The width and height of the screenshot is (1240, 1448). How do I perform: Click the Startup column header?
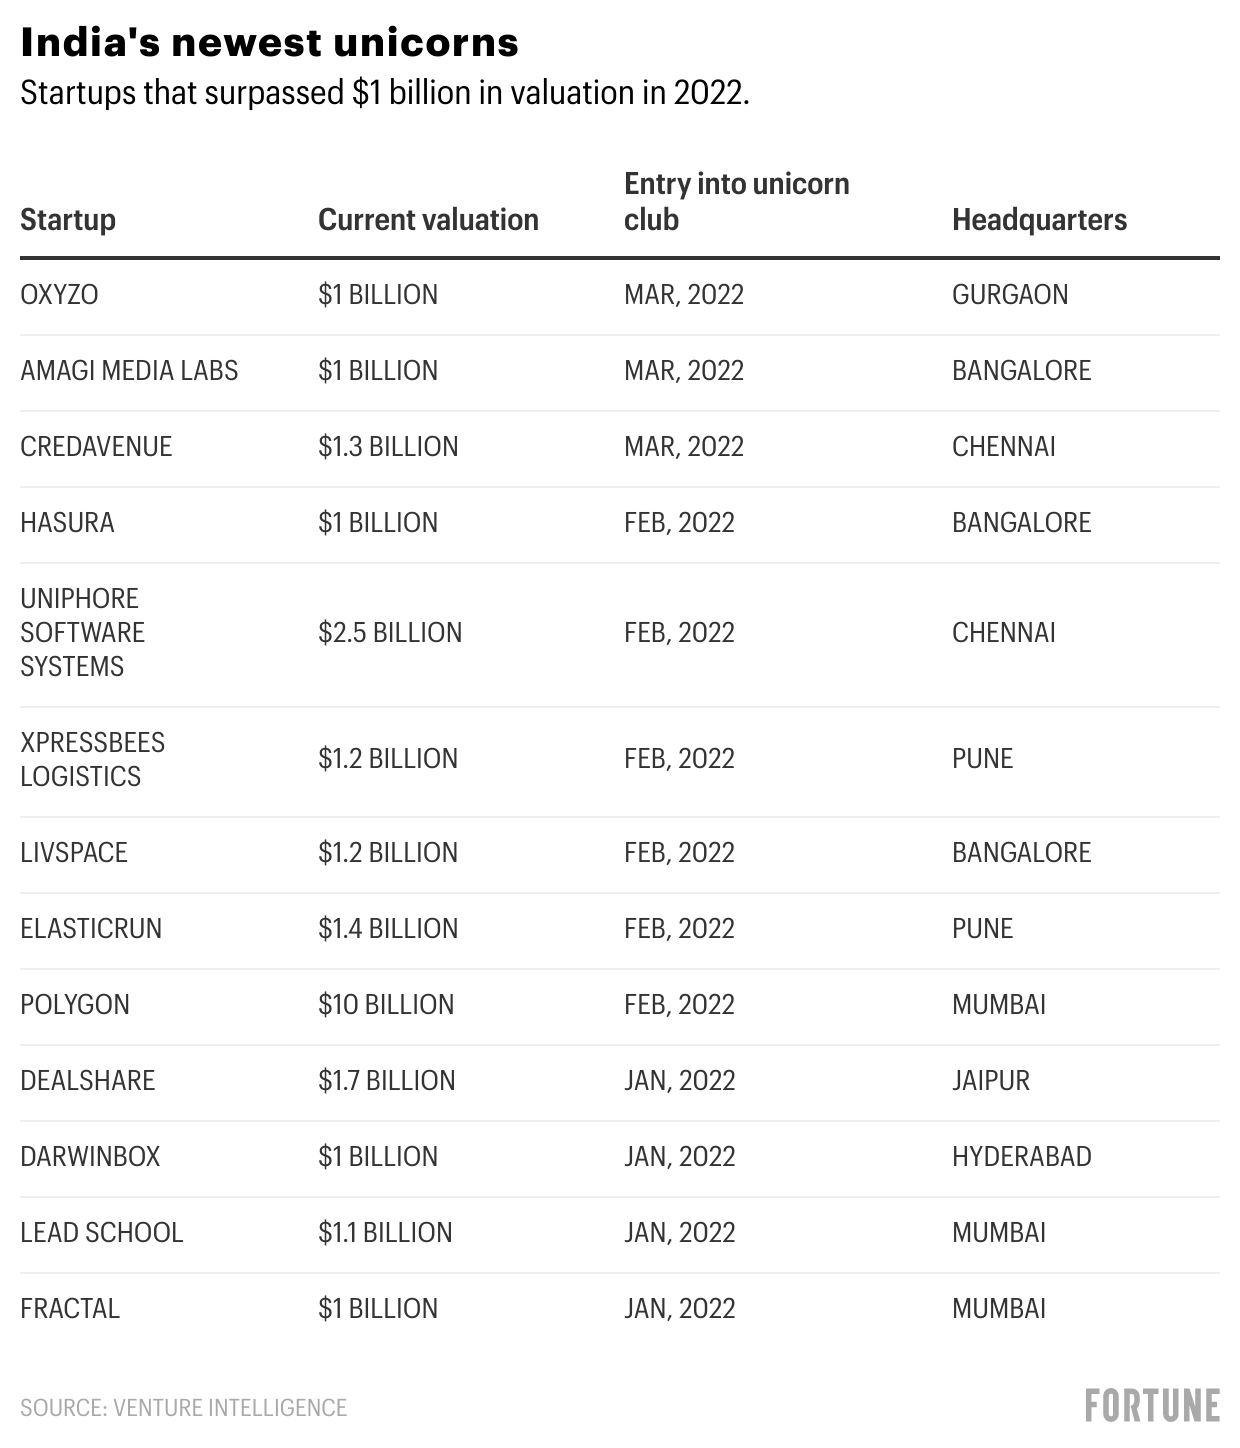[x=68, y=220]
